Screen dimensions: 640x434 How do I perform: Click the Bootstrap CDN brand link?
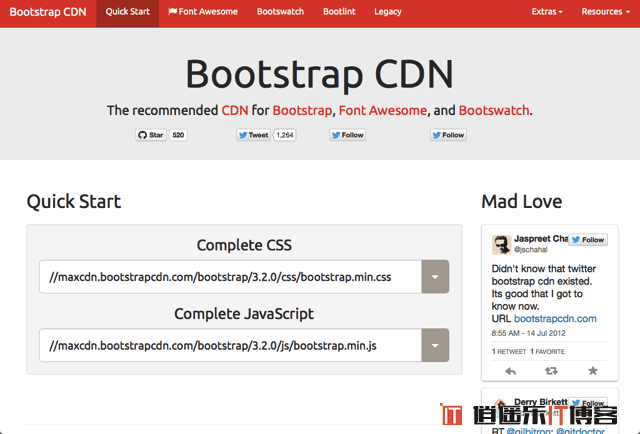(48, 12)
